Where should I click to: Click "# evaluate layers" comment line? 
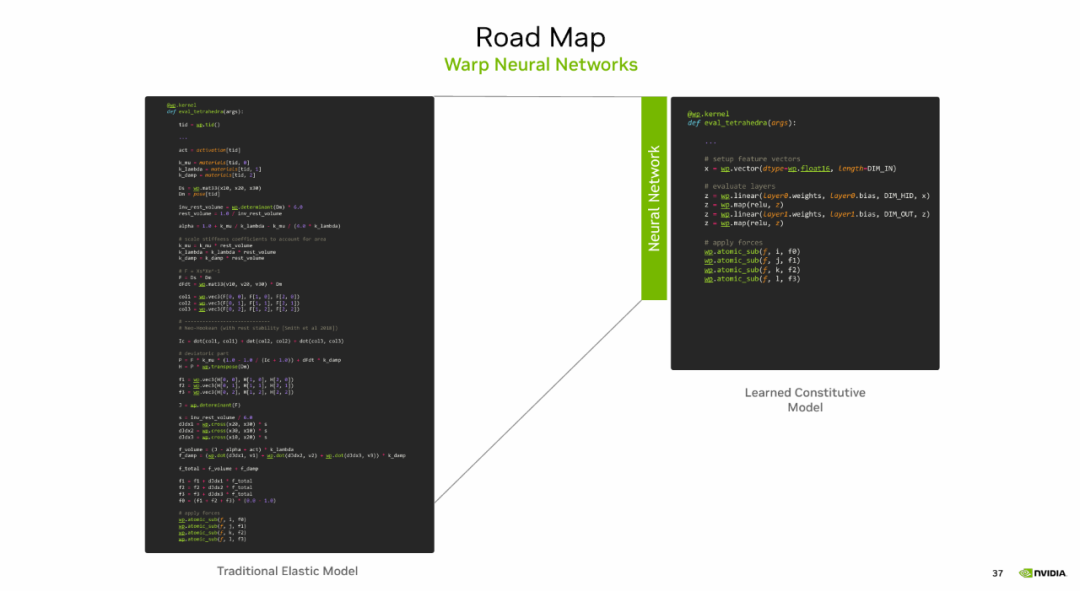[x=739, y=187]
